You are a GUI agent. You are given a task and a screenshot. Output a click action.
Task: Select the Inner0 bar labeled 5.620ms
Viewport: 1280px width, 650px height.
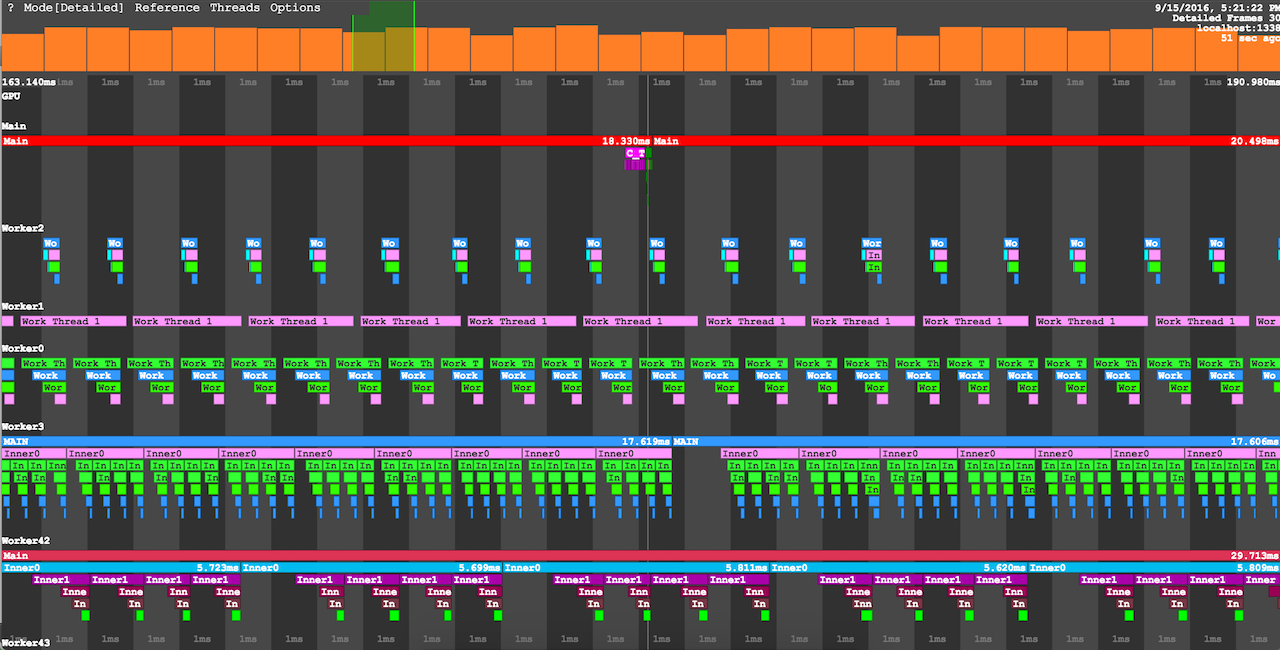[x=898, y=567]
